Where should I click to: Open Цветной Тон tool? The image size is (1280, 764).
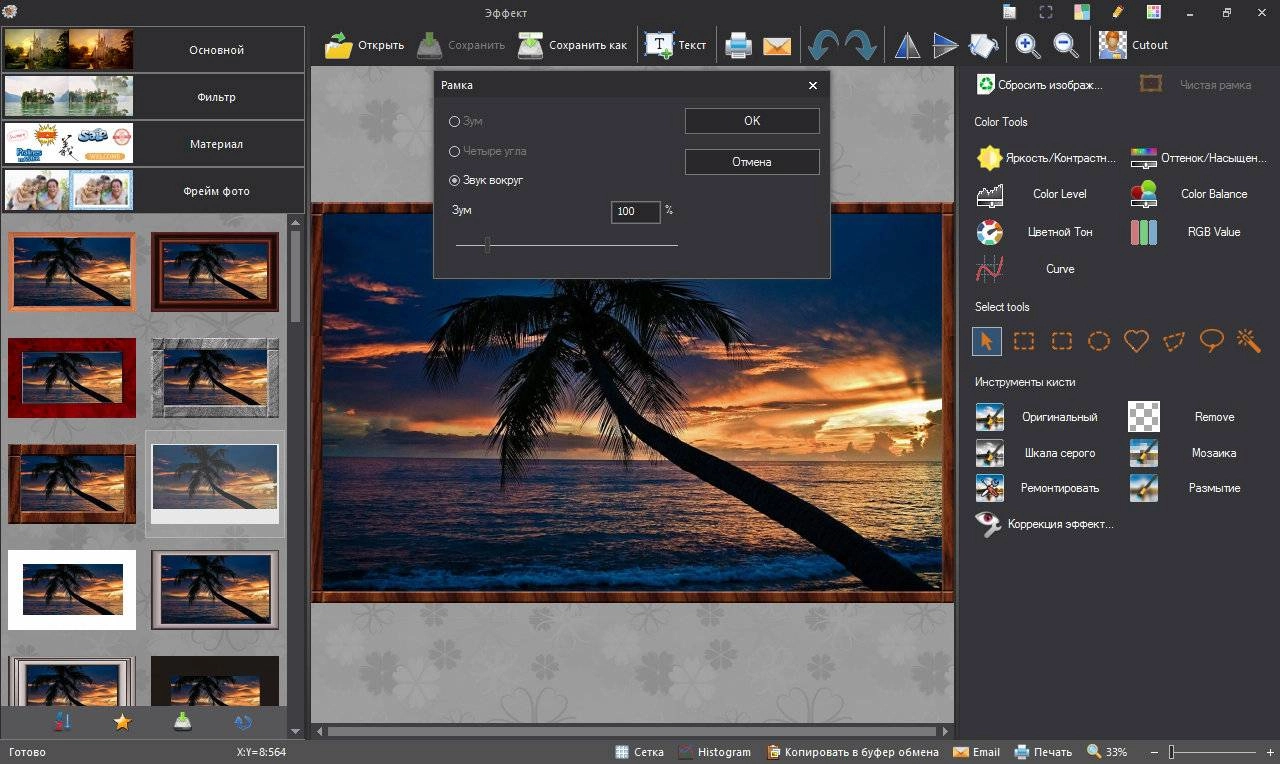[x=1035, y=232]
